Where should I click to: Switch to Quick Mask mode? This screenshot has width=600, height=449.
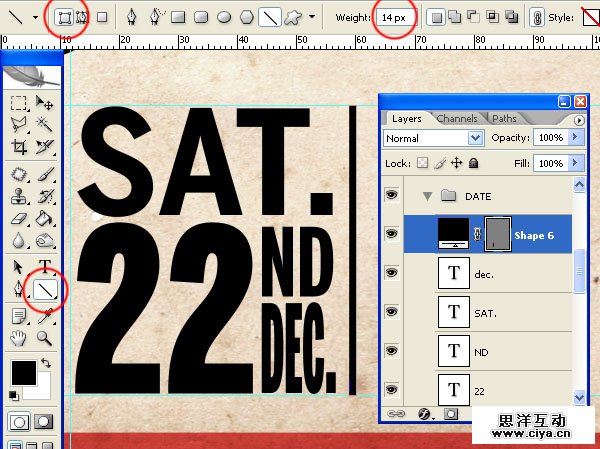coord(43,422)
